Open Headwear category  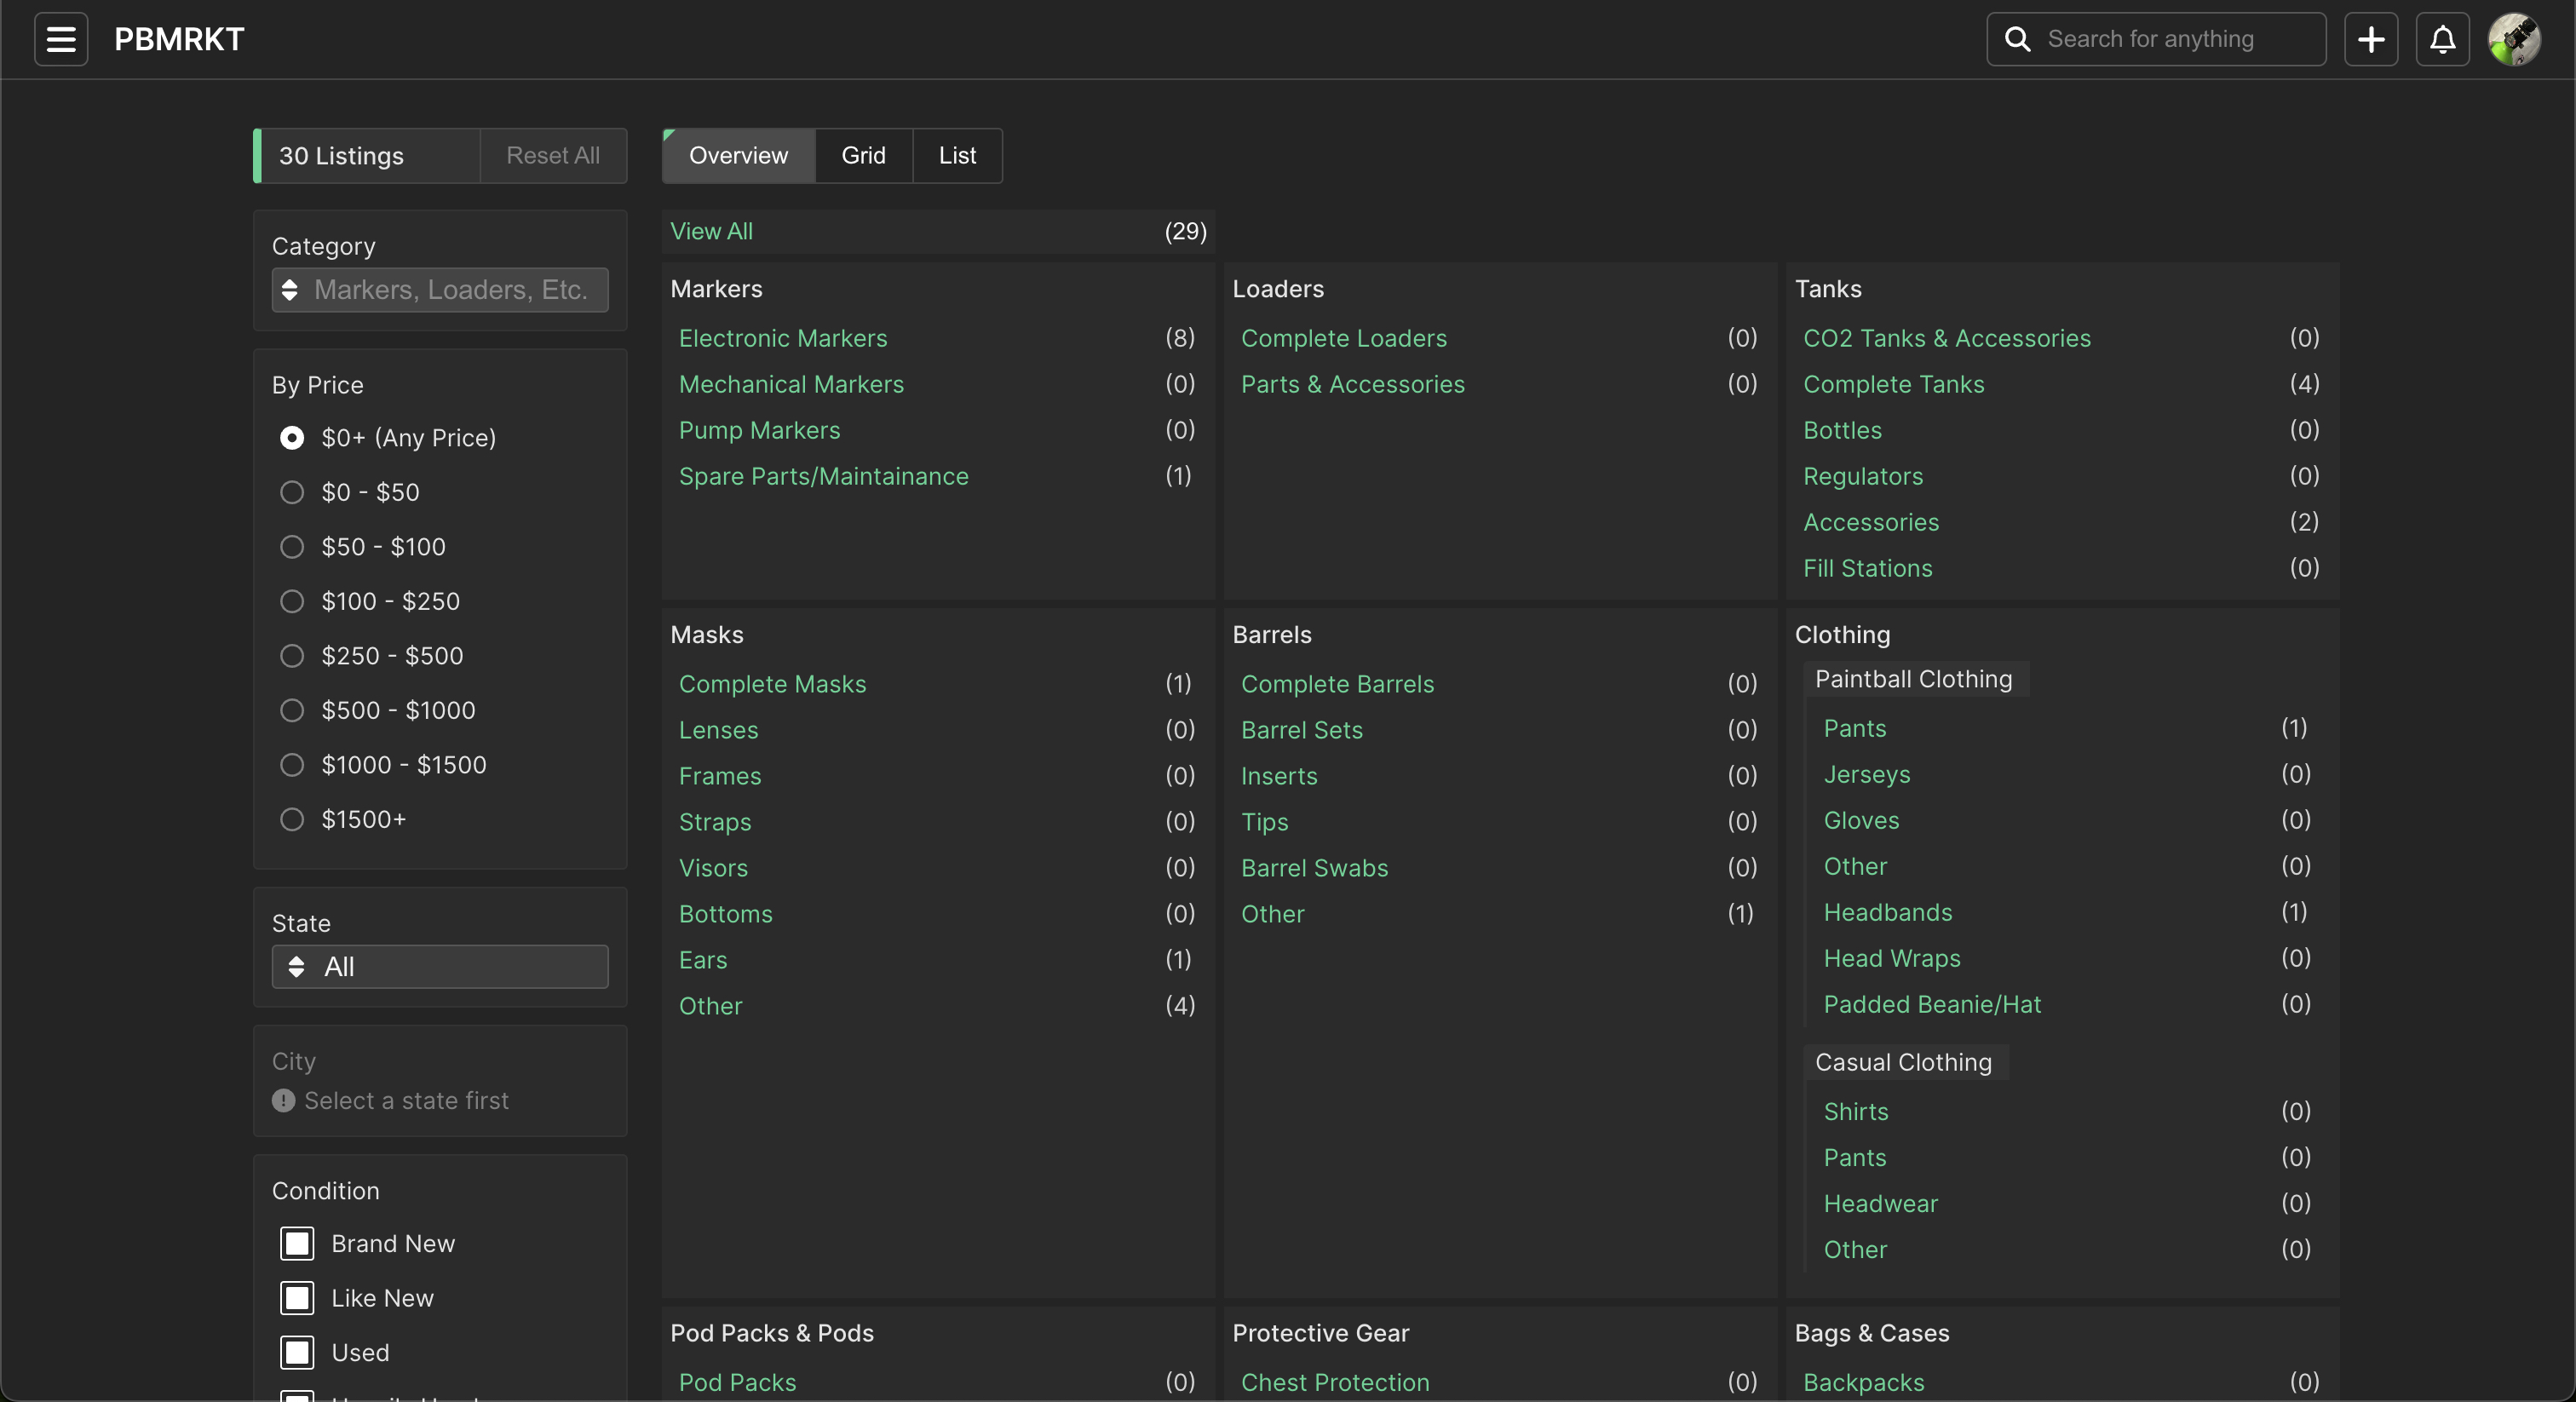click(1880, 1203)
